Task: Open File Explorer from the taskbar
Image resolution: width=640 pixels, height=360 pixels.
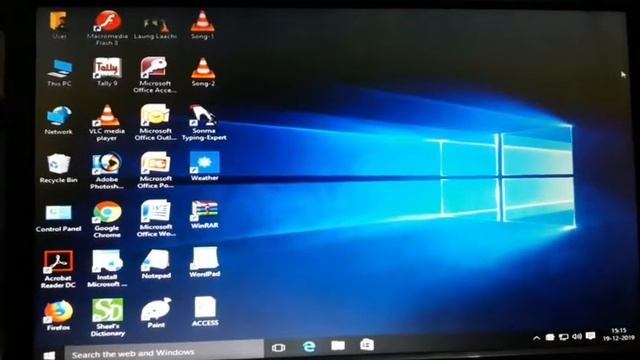Action: click(338, 346)
